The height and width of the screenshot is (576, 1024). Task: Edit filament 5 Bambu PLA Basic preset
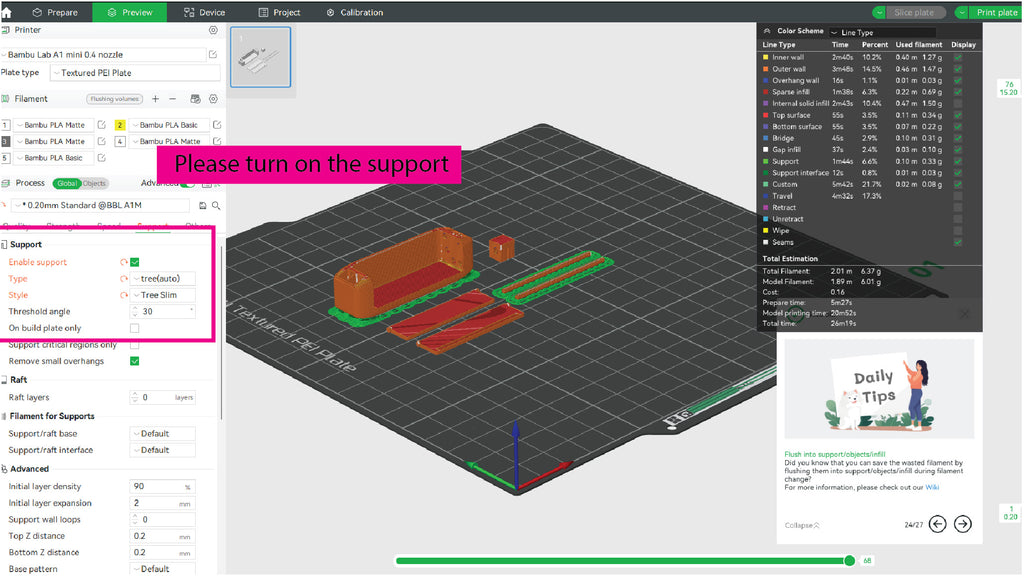click(101, 157)
